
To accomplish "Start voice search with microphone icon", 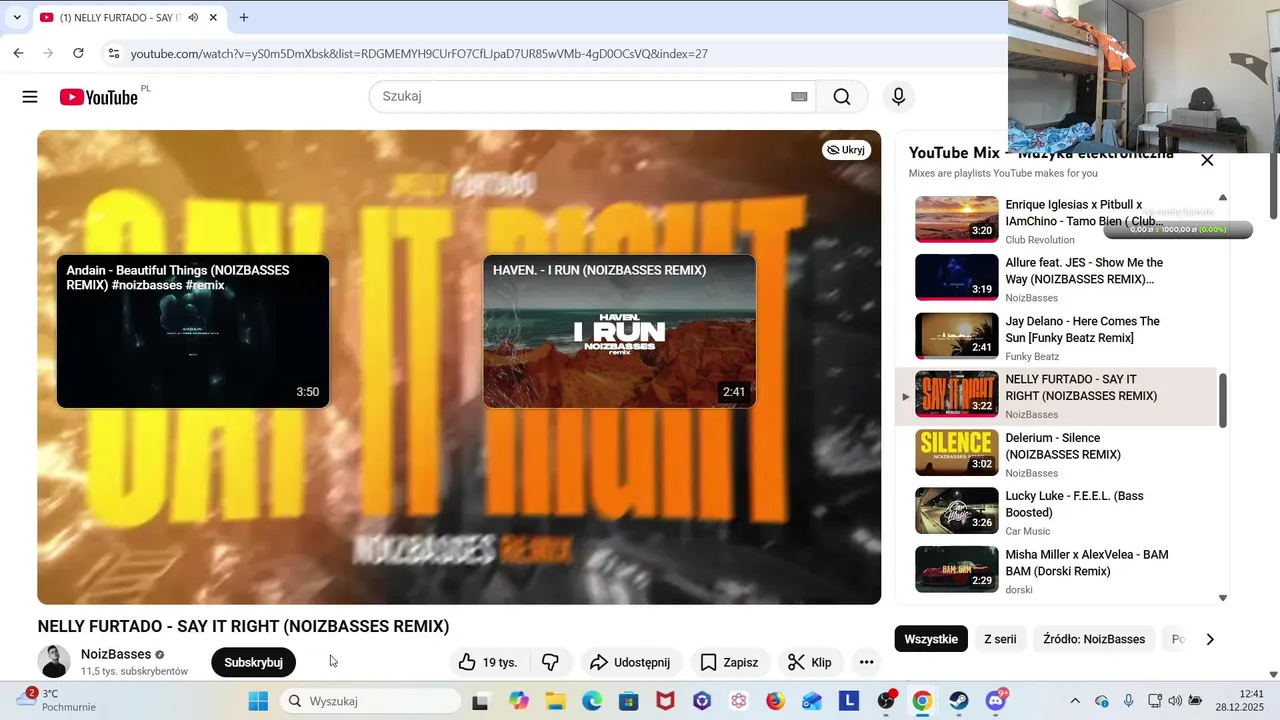I will 898,97.
